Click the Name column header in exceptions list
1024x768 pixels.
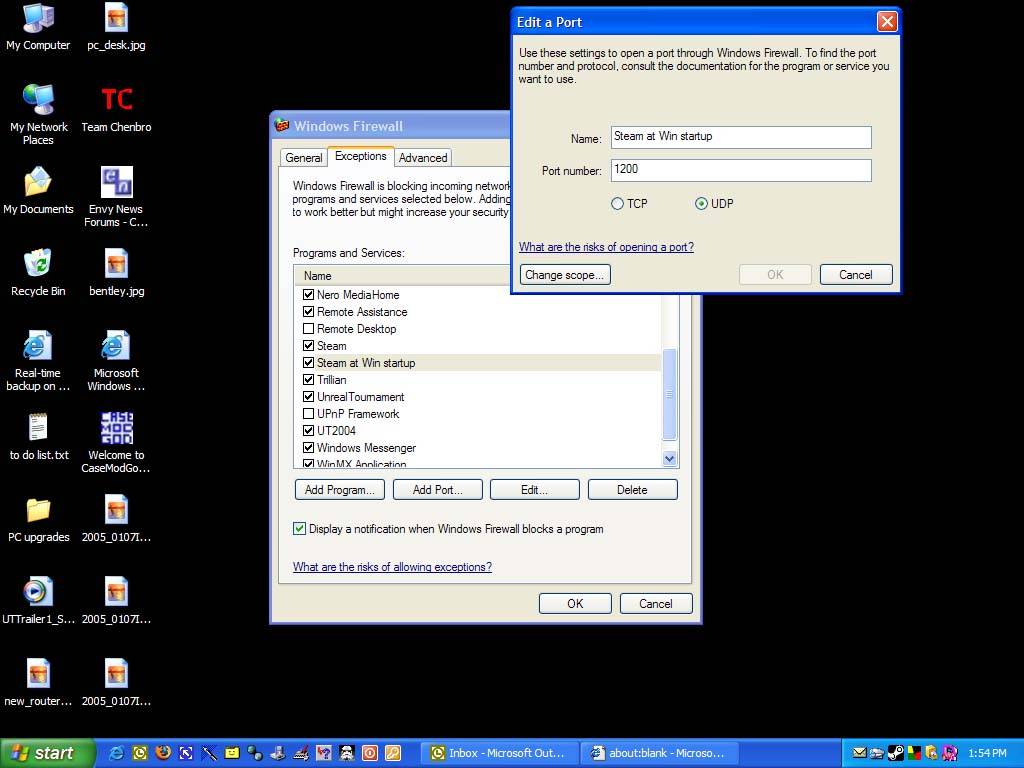click(x=402, y=276)
